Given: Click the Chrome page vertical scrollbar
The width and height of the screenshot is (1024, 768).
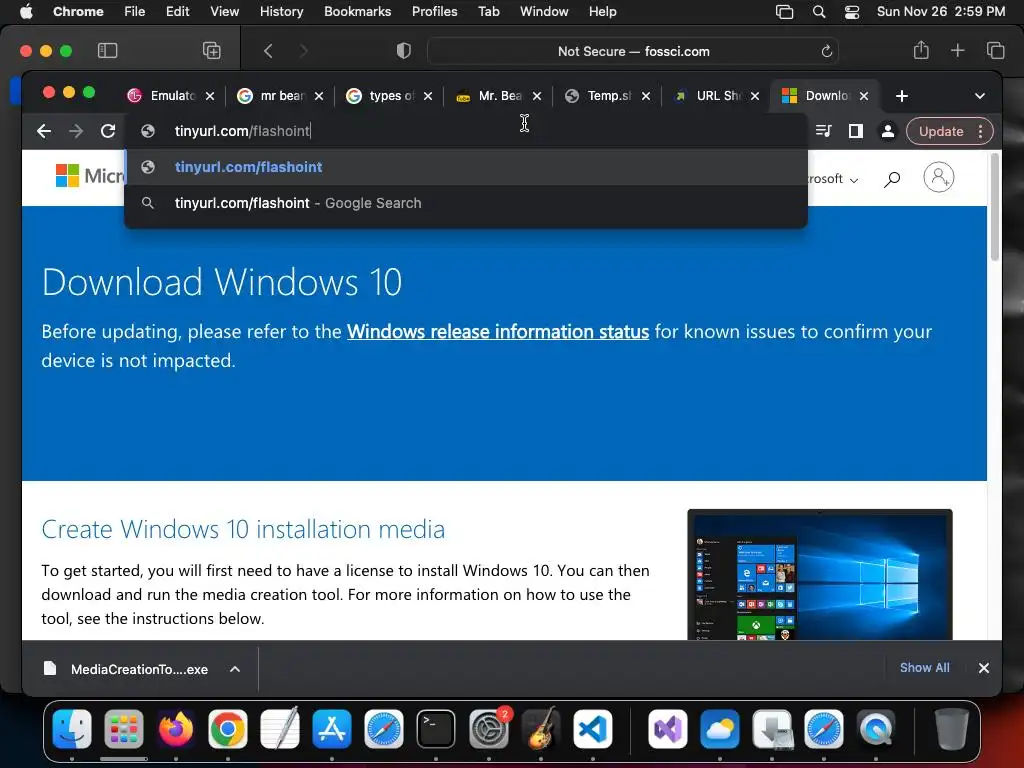Looking at the screenshot, I should [x=995, y=208].
